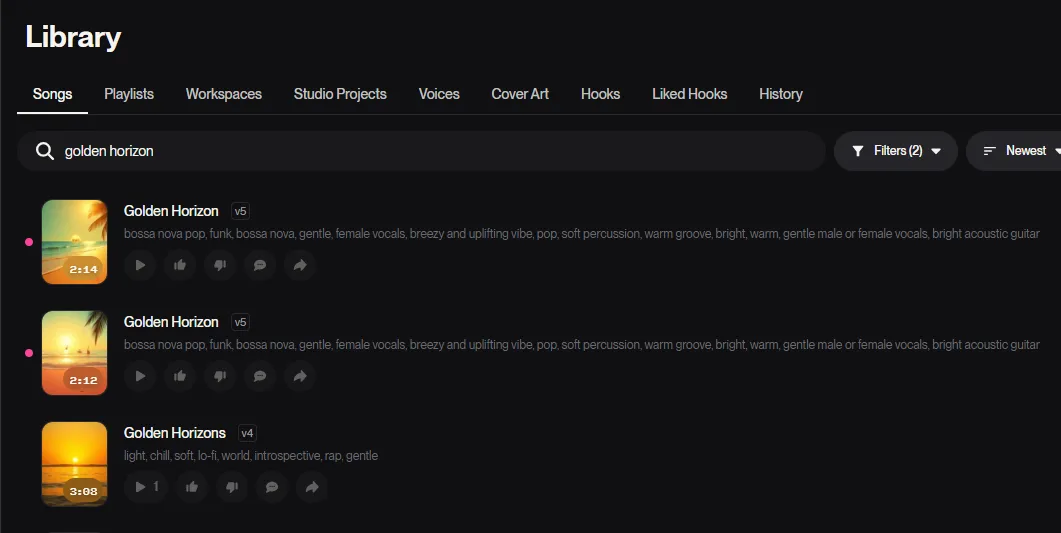Share the Golden Horizons v4 song

(312, 487)
